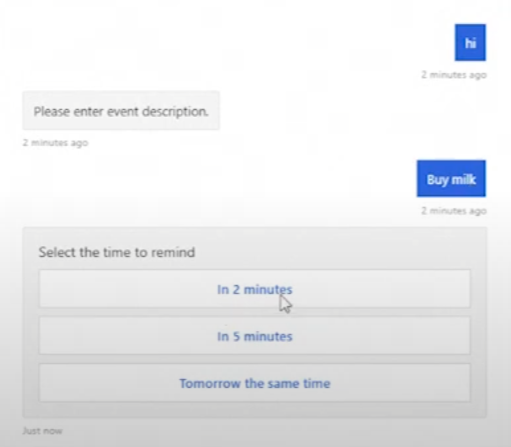Viewport: 511px width, 447px height.
Task: Click the timestamp below the "Buy milk" message
Action: point(454,211)
